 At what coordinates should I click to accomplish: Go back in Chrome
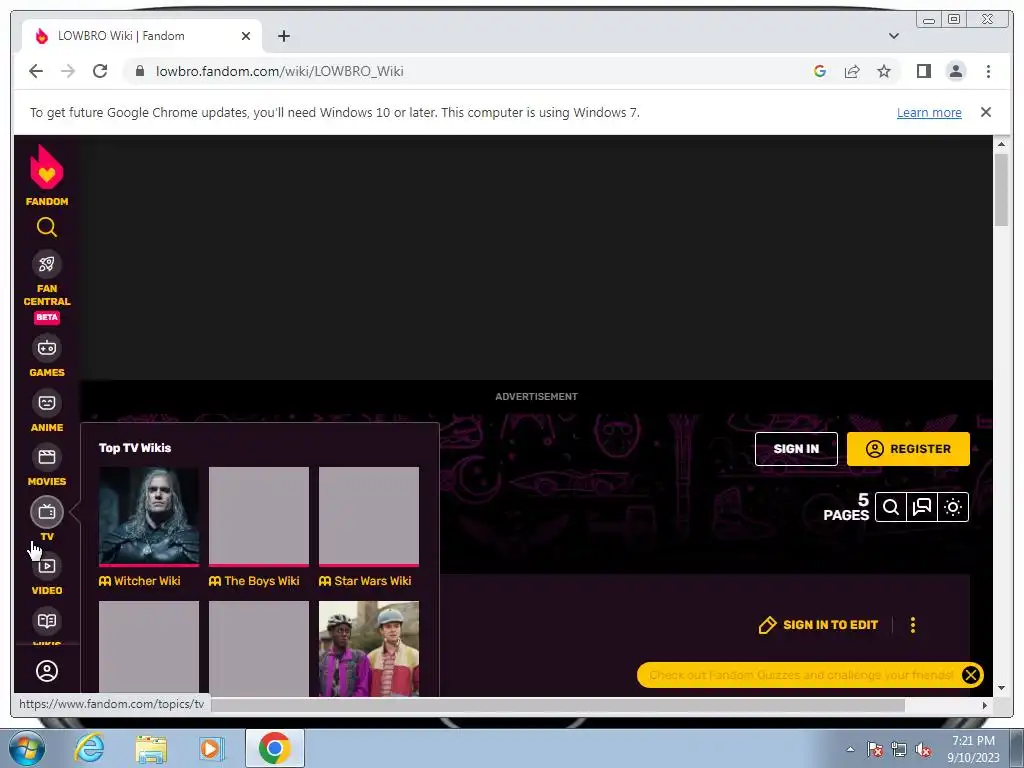36,71
